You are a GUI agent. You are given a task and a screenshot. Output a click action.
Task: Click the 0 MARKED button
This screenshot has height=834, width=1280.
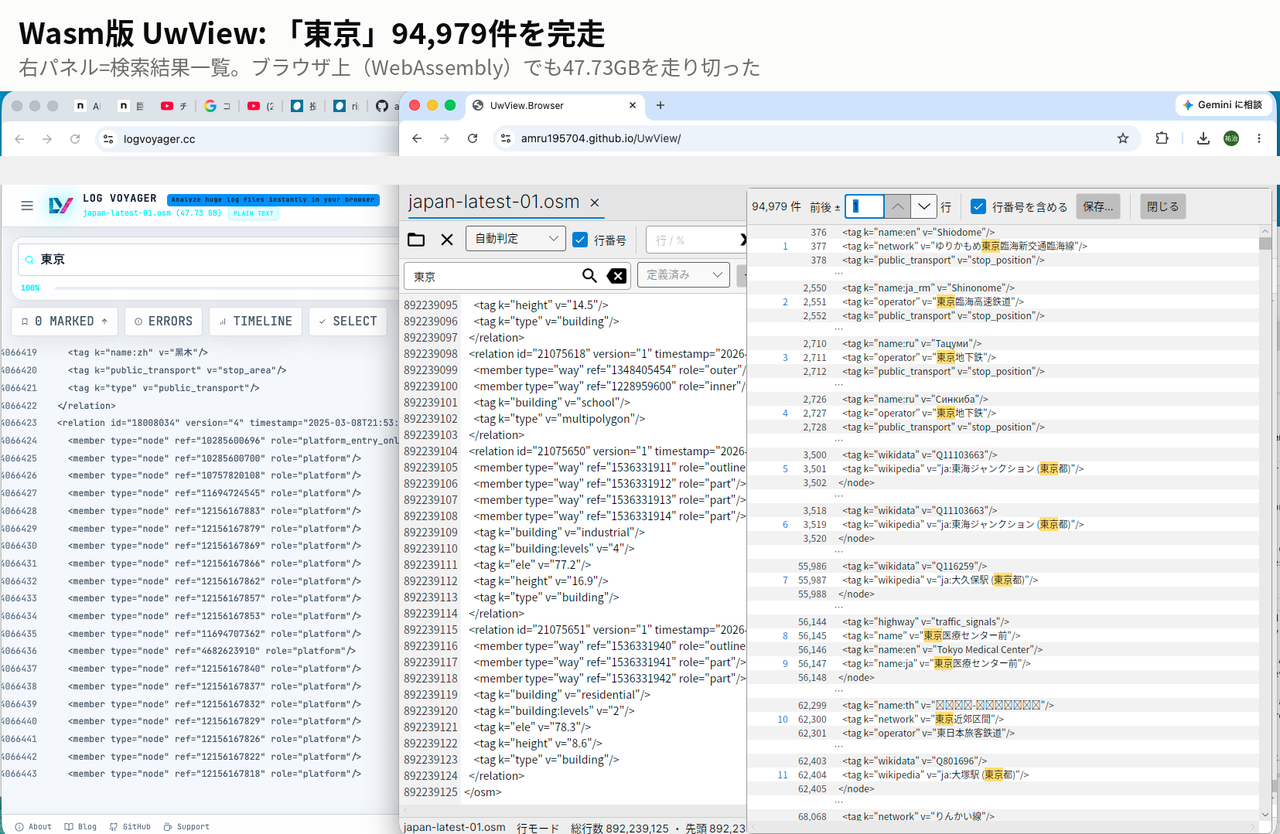click(x=64, y=321)
